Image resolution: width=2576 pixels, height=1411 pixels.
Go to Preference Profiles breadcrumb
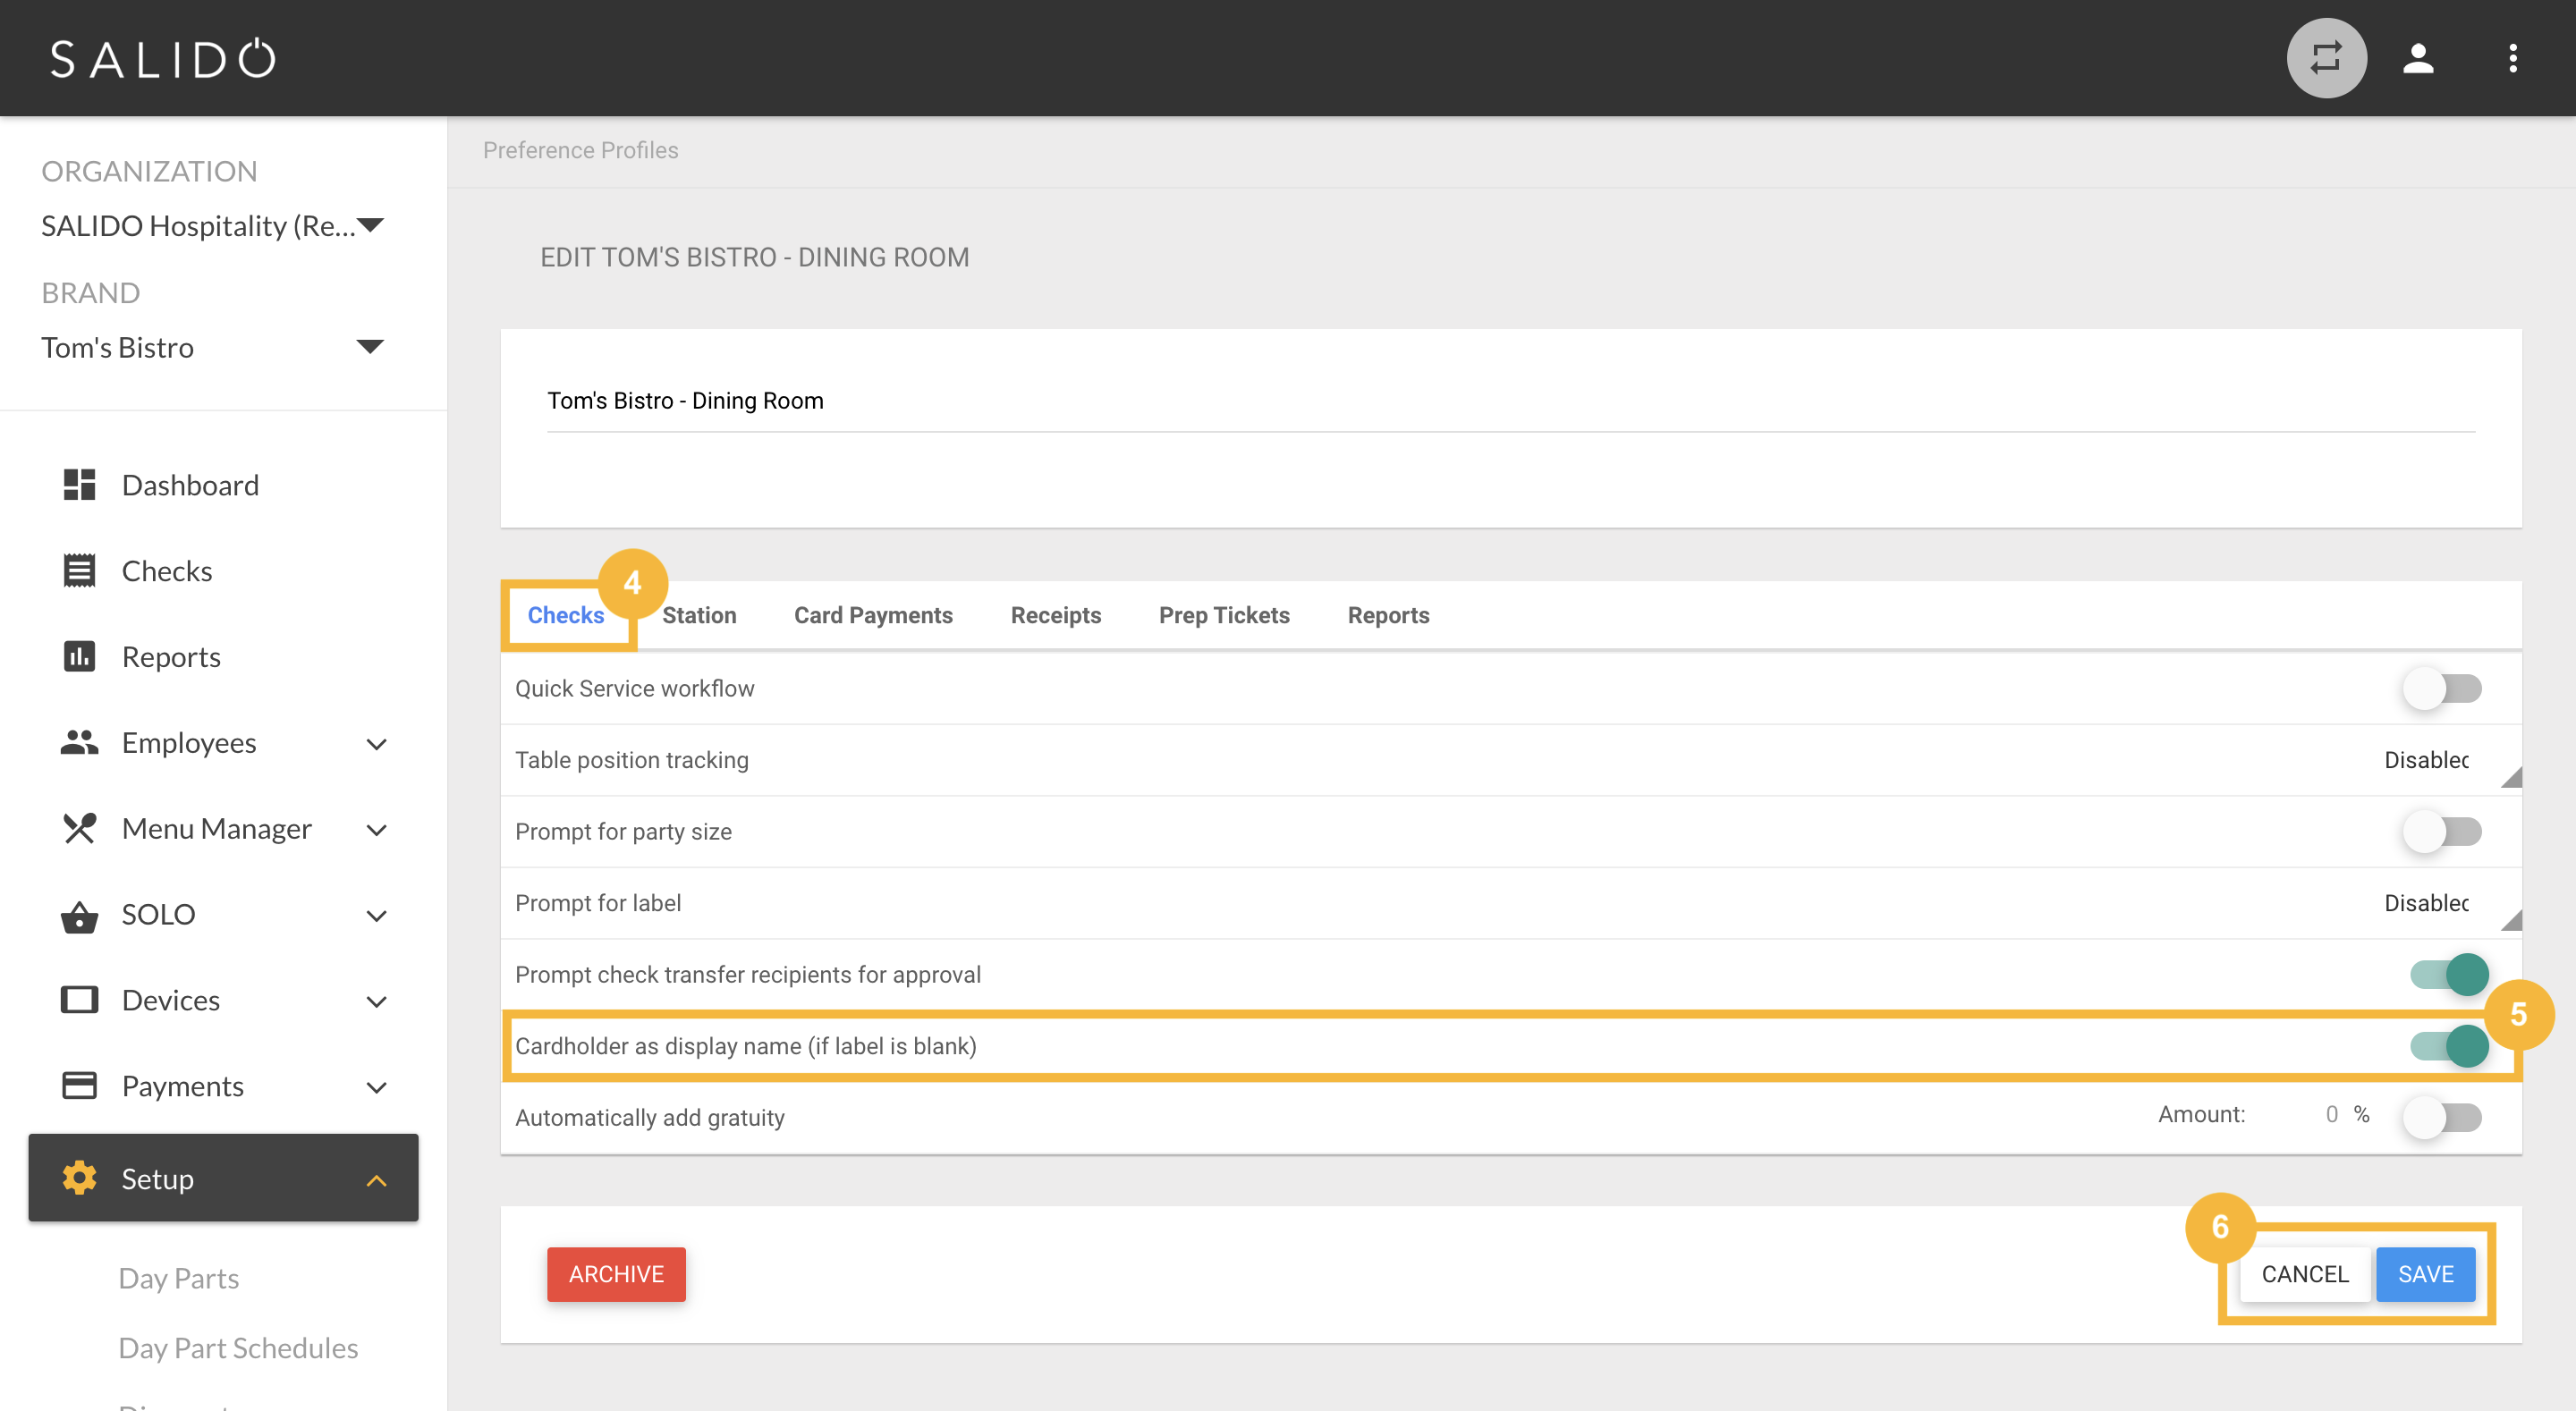coord(580,150)
